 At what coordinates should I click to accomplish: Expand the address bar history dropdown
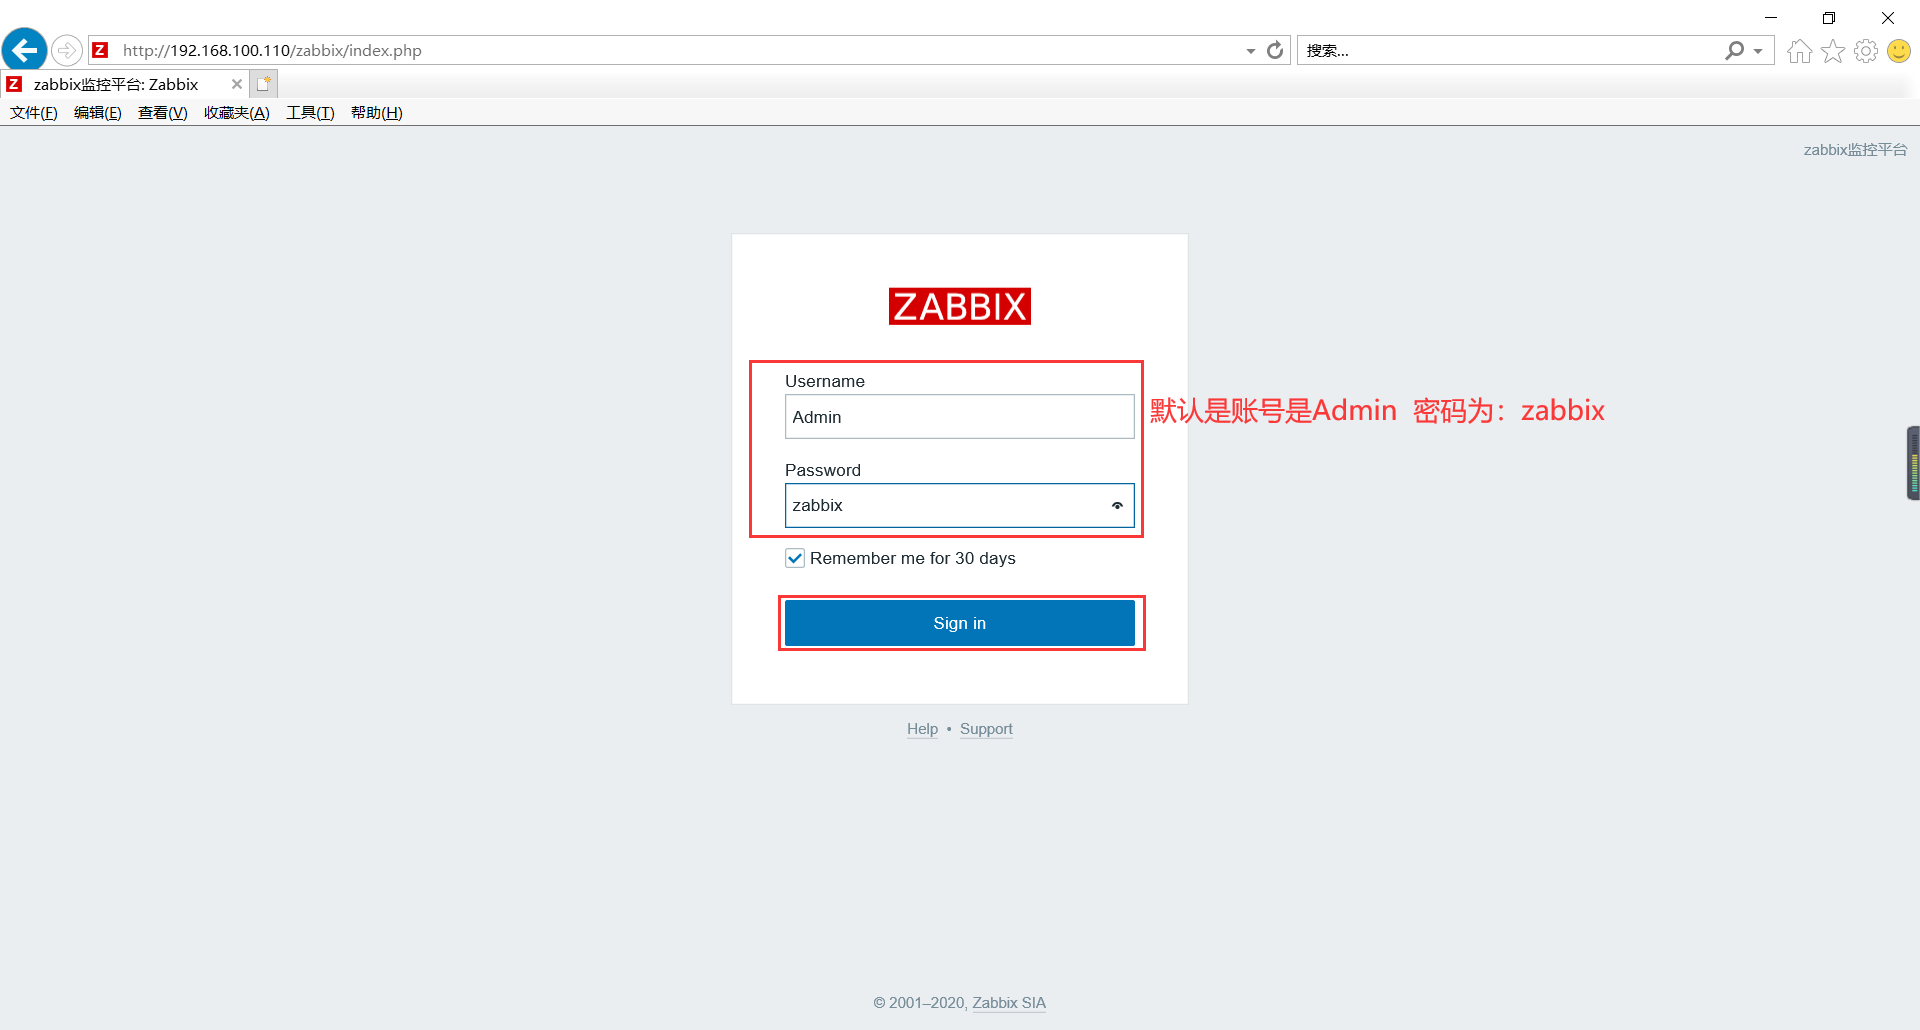1250,51
